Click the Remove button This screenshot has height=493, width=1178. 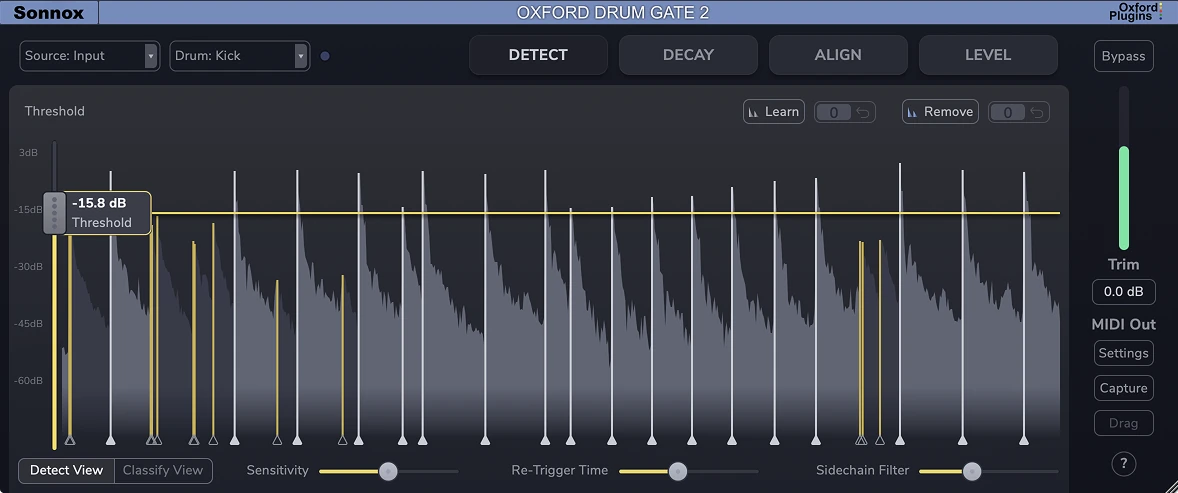[940, 112]
